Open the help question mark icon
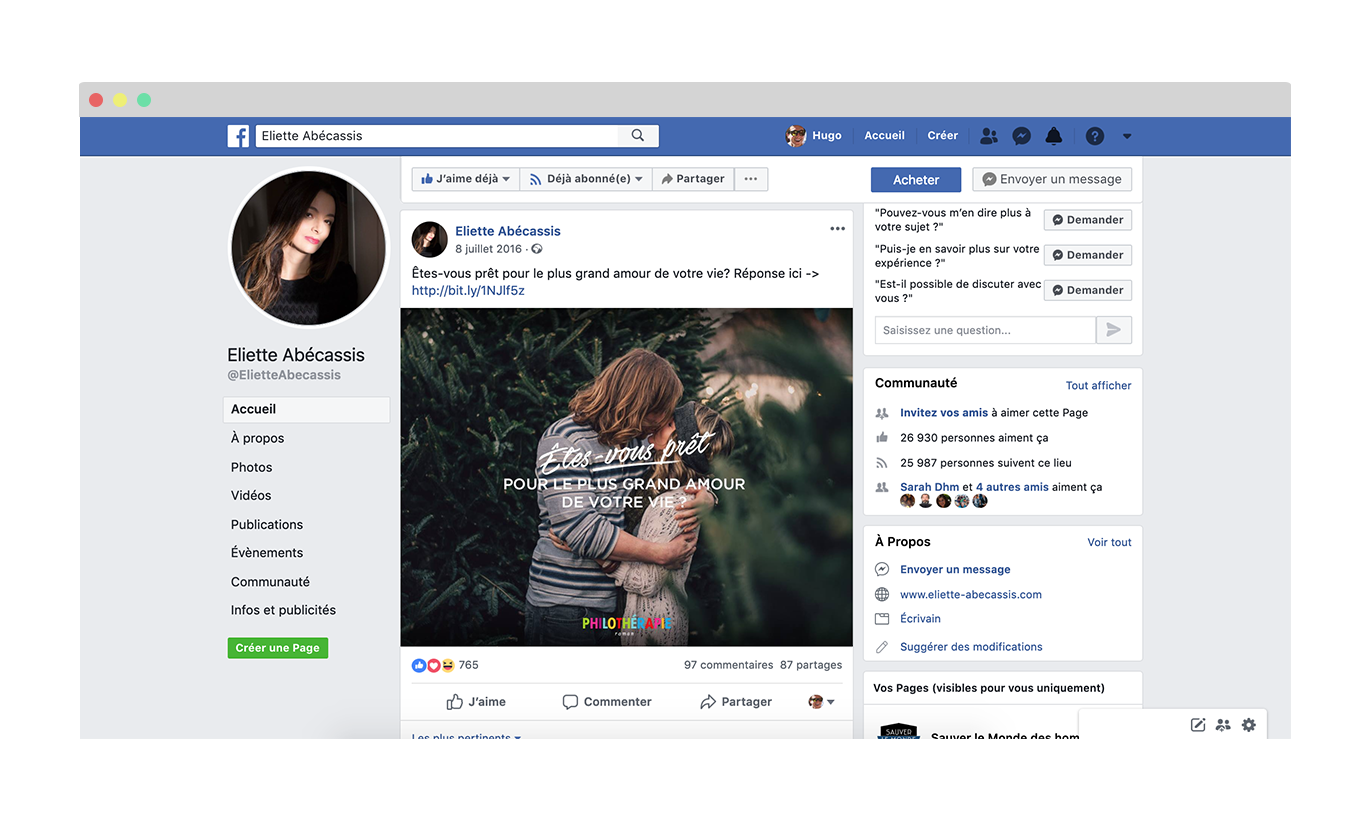 click(1095, 136)
